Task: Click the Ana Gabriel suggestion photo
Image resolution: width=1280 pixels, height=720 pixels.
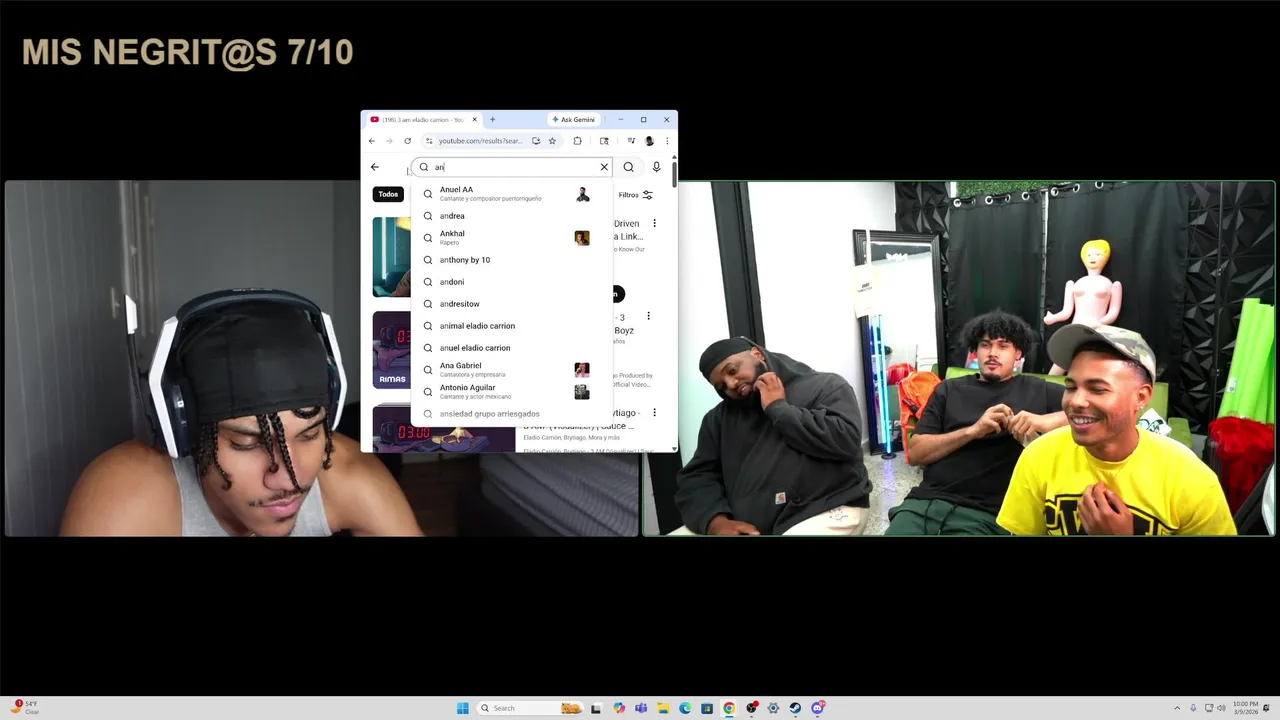Action: pyautogui.click(x=582, y=370)
